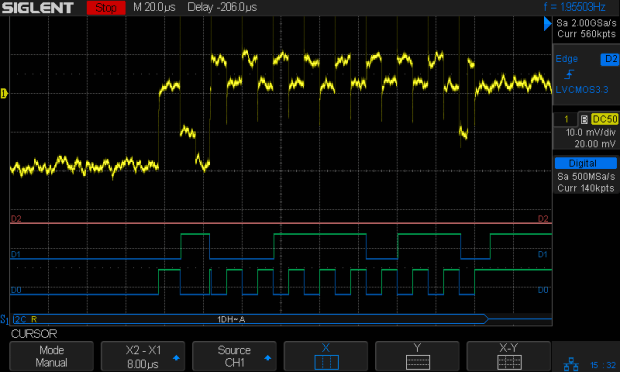Click the Curr 140kpts digital depth text
This screenshot has width=620, height=372.
(x=586, y=188)
